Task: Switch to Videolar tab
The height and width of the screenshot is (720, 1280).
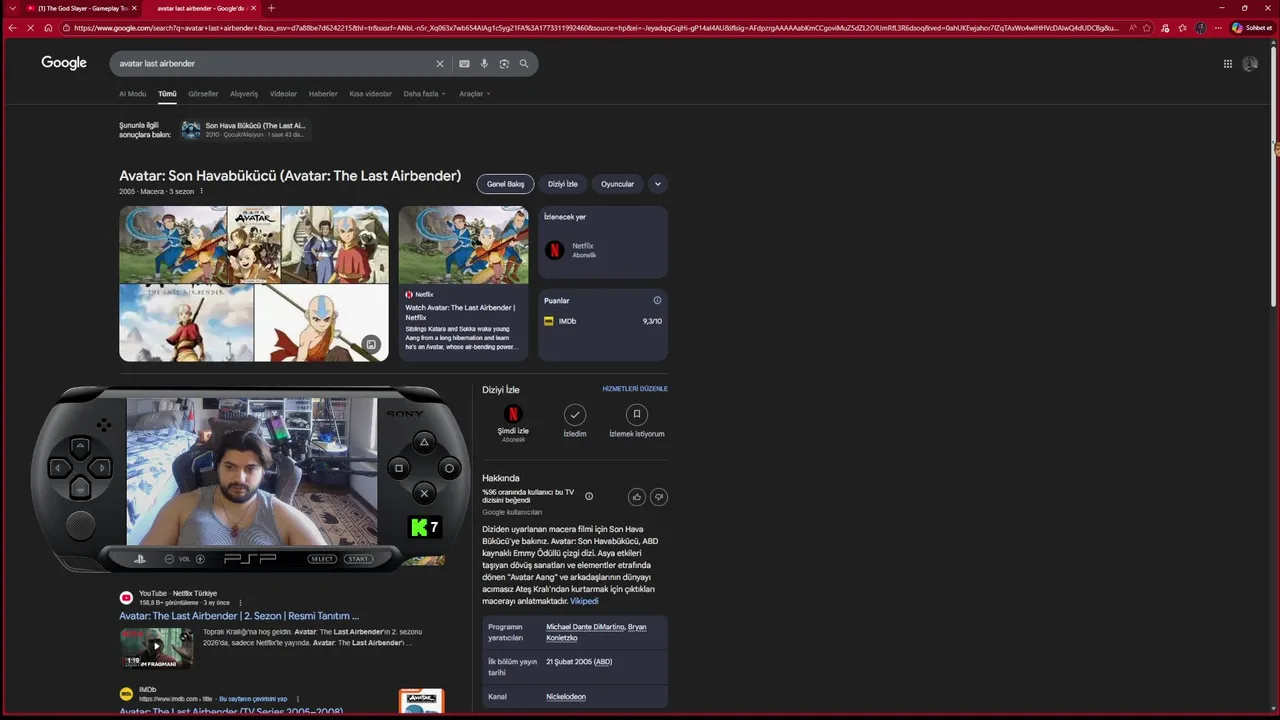Action: (283, 94)
